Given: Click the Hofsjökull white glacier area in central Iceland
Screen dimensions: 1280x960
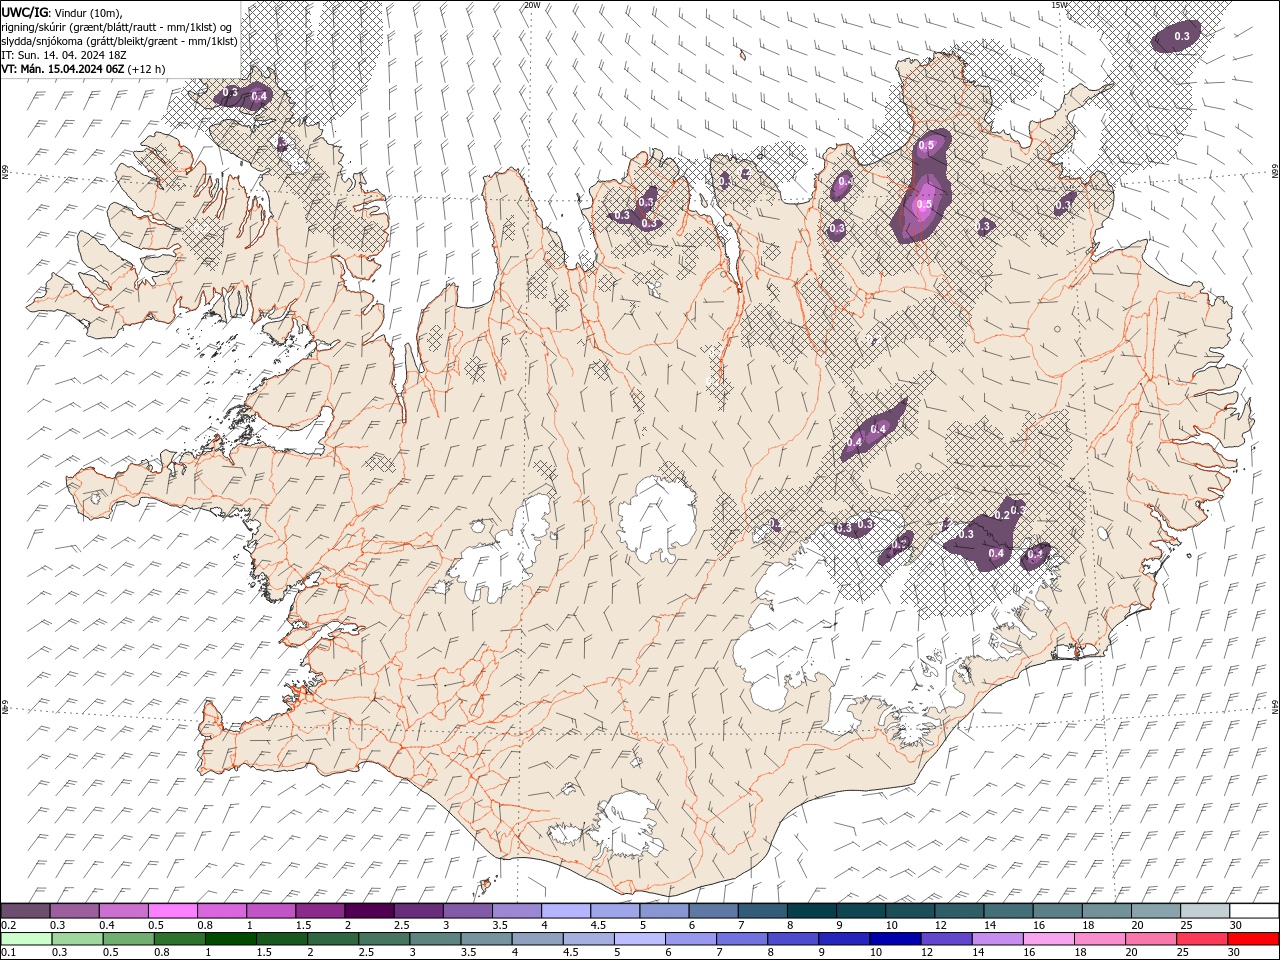Looking at the screenshot, I should coord(657,517).
